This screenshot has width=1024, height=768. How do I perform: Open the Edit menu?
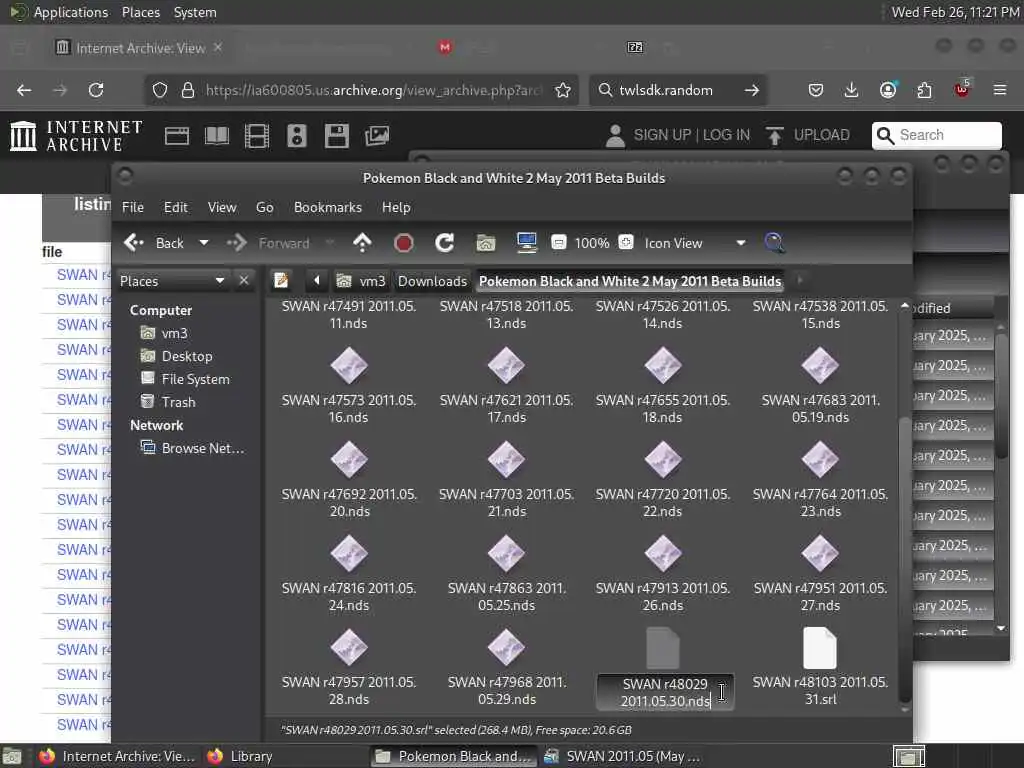tap(176, 207)
